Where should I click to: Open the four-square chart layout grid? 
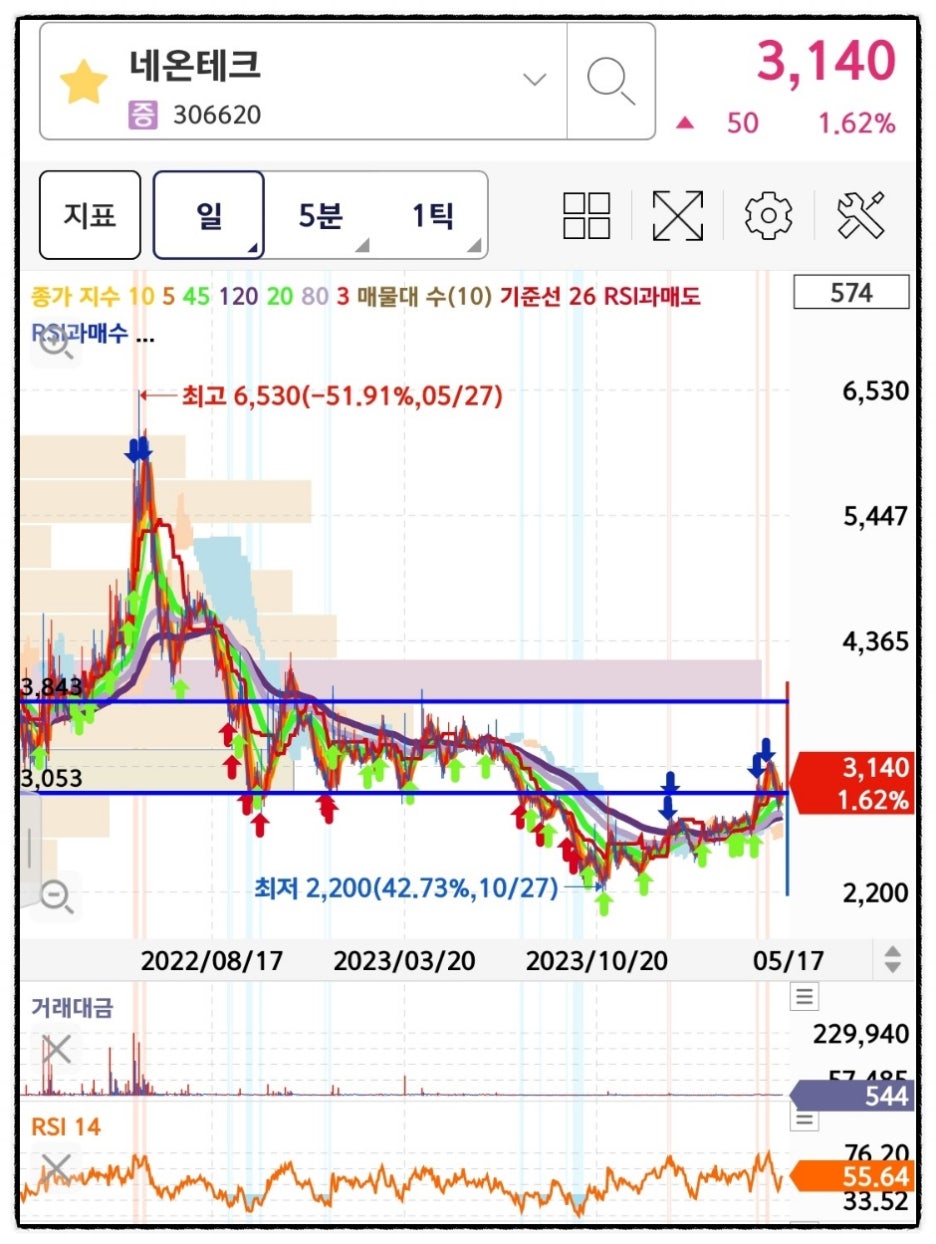pos(587,215)
